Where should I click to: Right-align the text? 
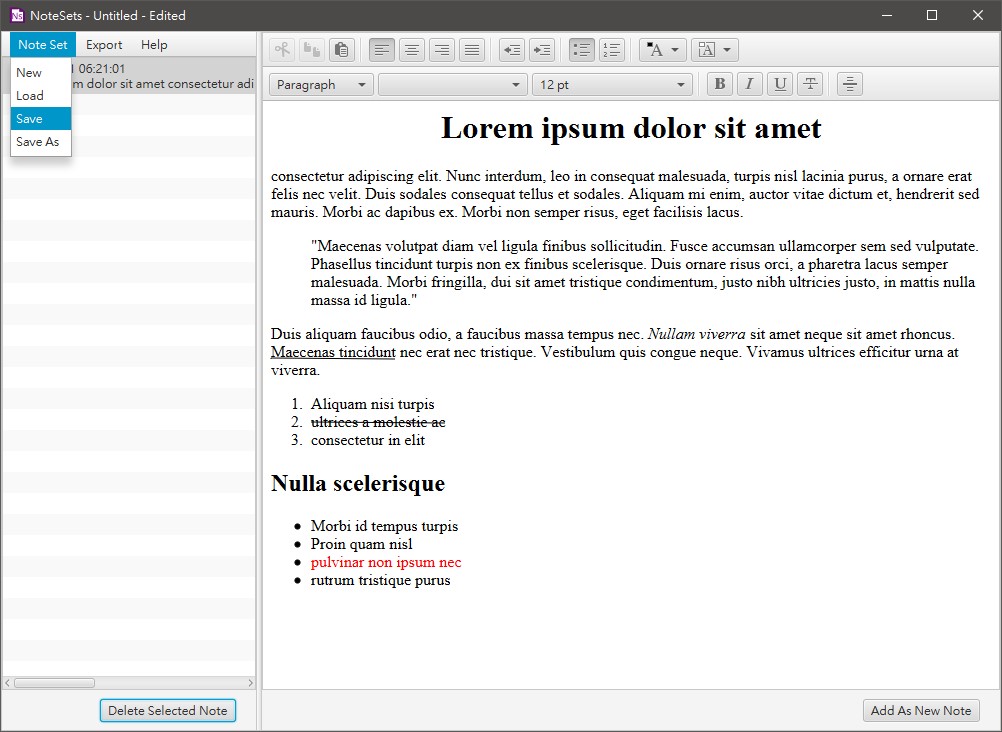click(441, 50)
